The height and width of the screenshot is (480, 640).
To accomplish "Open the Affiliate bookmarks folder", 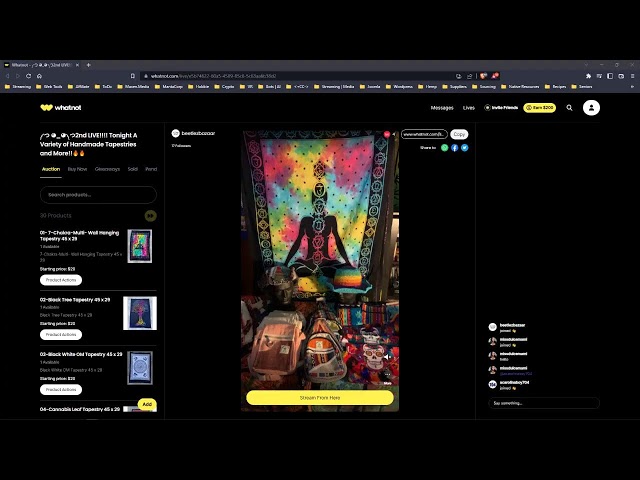I will [x=78, y=87].
